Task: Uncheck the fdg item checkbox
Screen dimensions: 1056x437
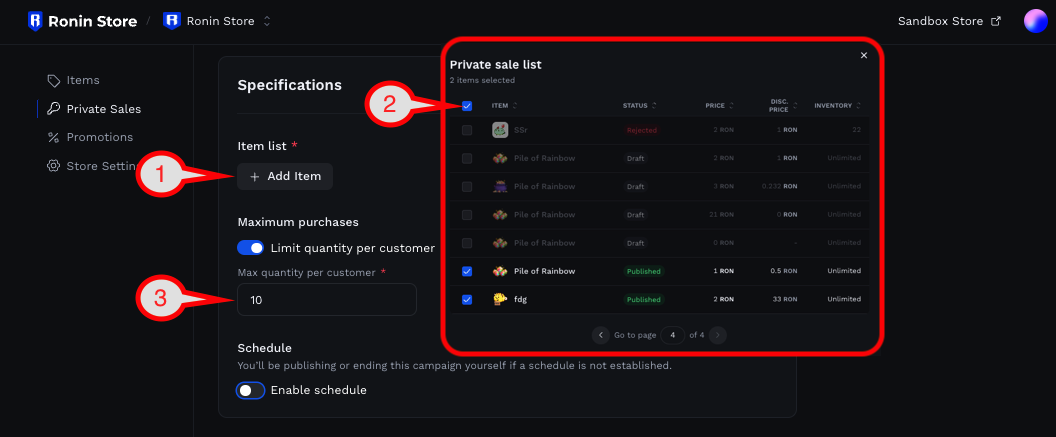Action: pos(467,300)
